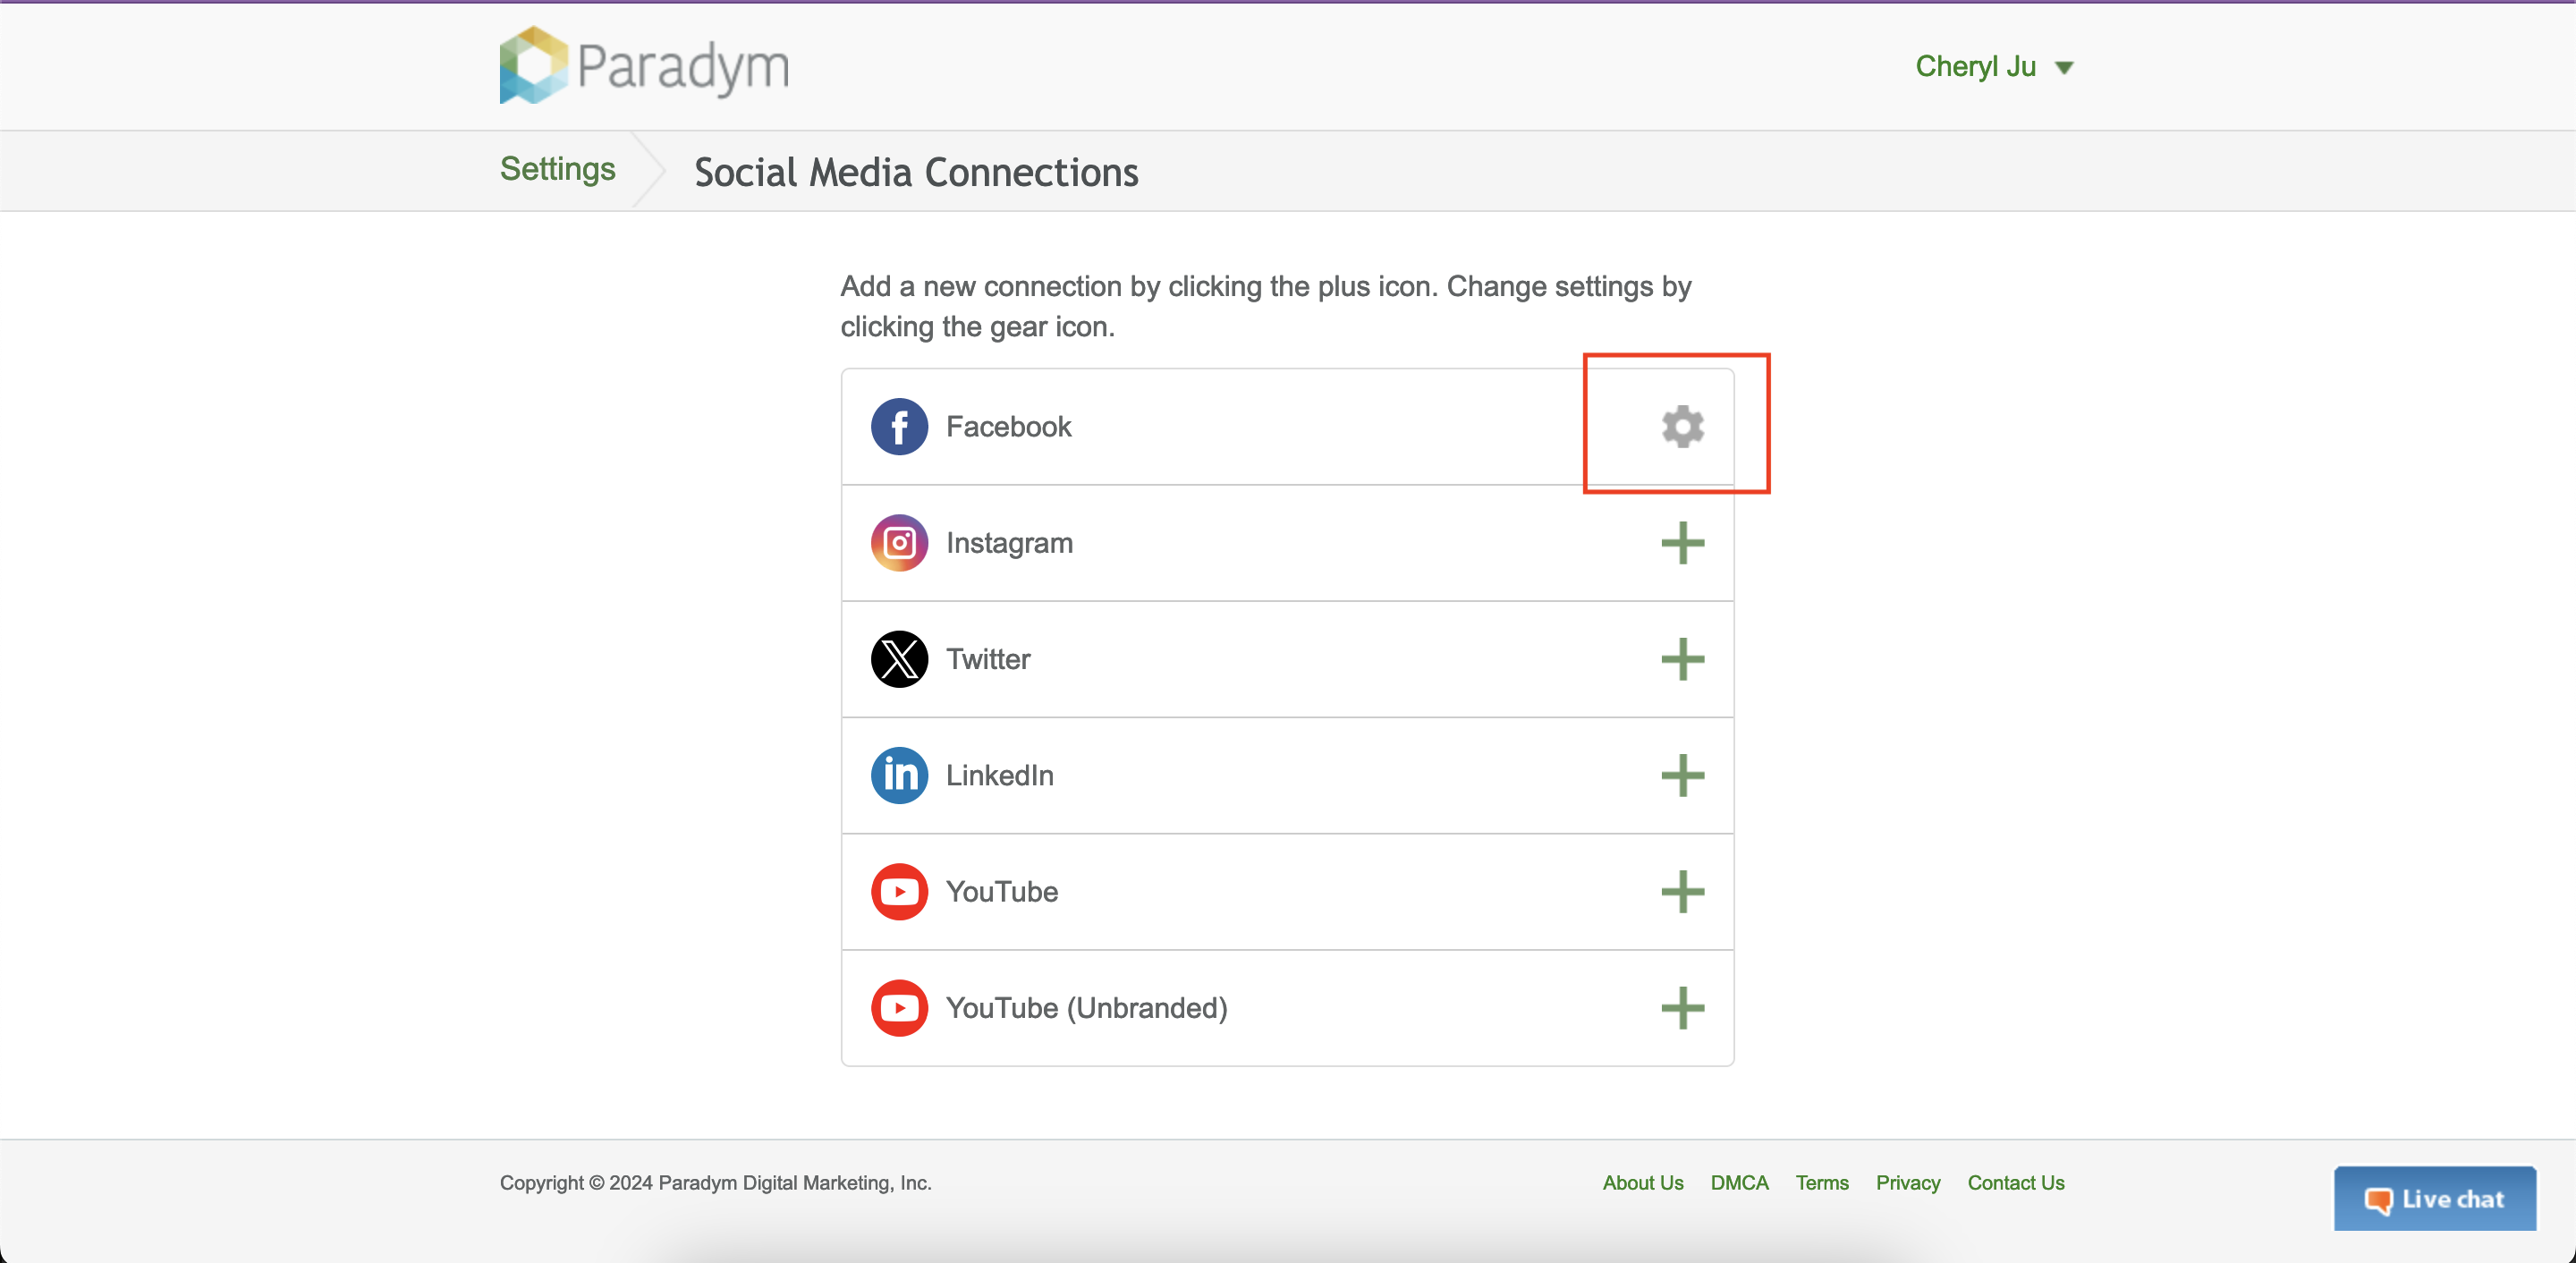Add Instagram connection with plus icon
The width and height of the screenshot is (2576, 1263).
click(1682, 543)
